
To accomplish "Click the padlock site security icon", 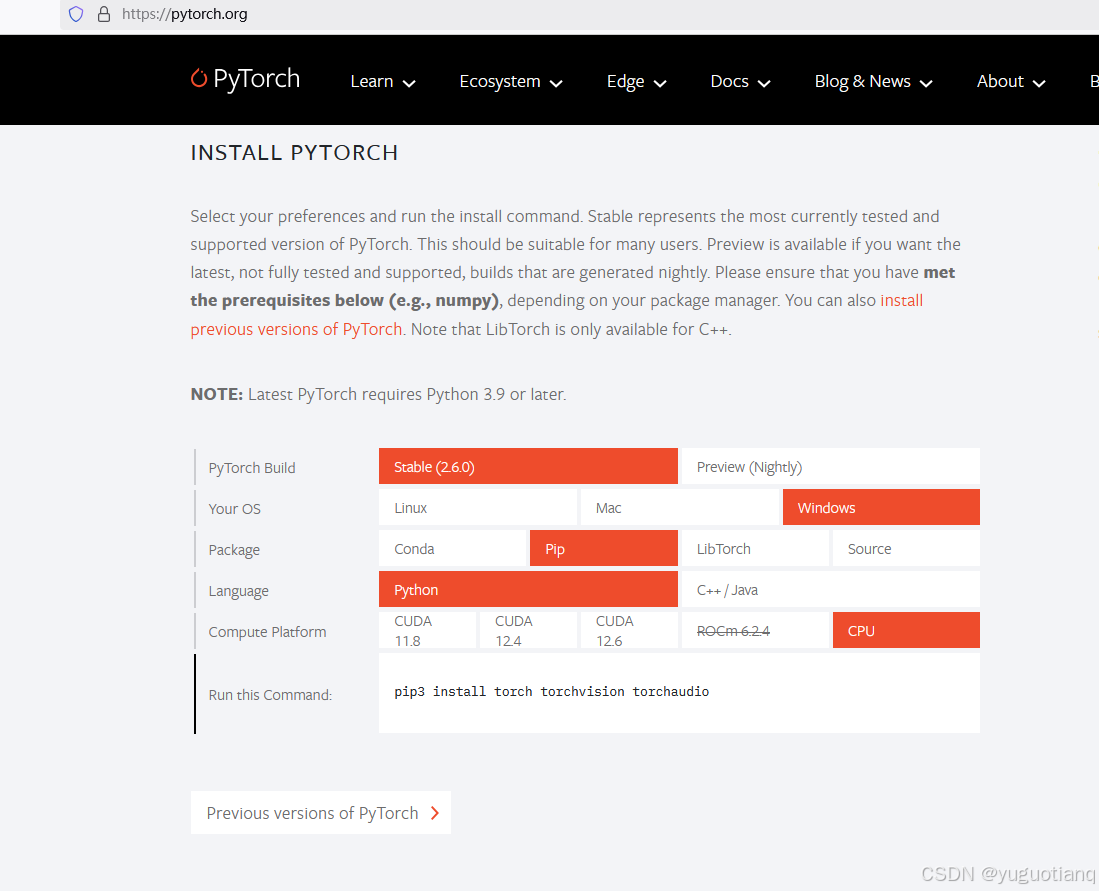I will 104,14.
